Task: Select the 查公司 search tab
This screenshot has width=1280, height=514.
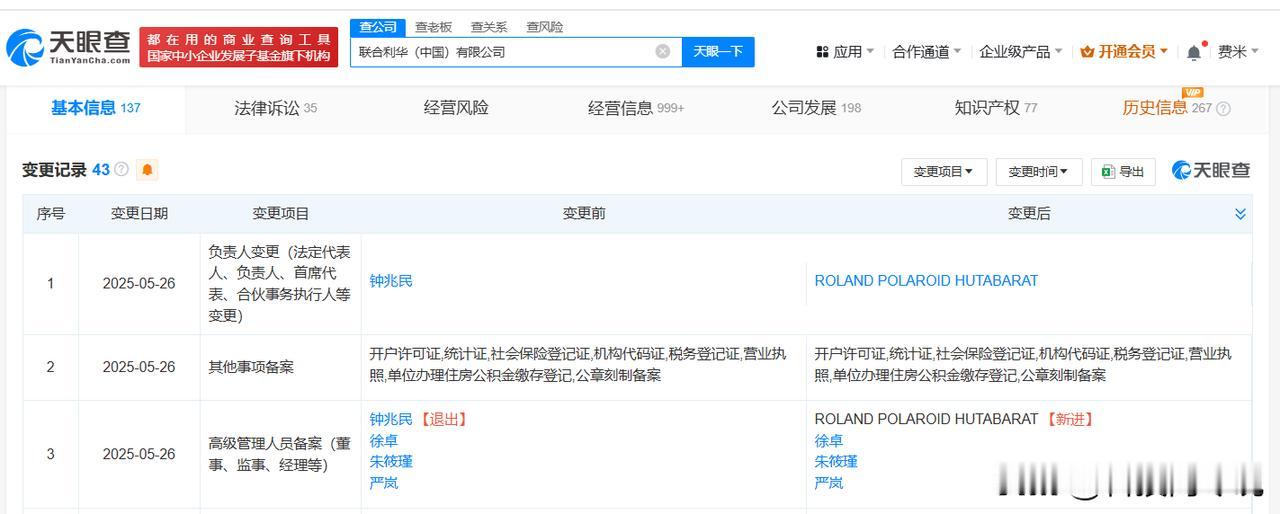Action: [378, 27]
